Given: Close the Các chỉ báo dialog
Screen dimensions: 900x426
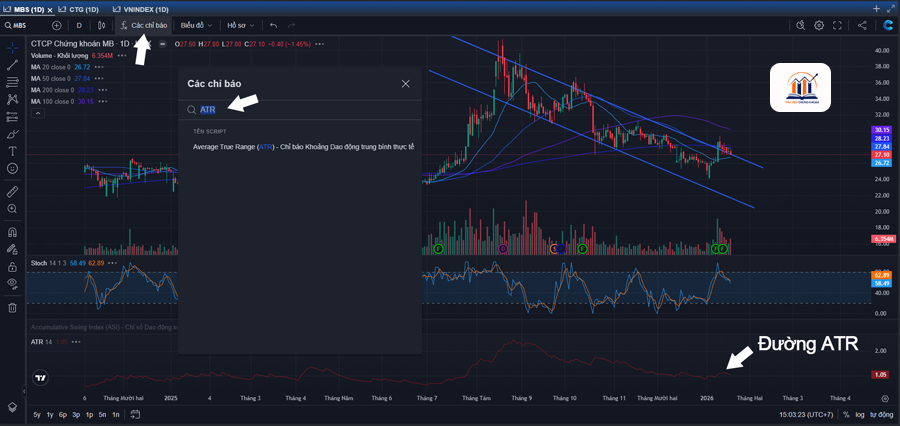Looking at the screenshot, I should point(406,84).
